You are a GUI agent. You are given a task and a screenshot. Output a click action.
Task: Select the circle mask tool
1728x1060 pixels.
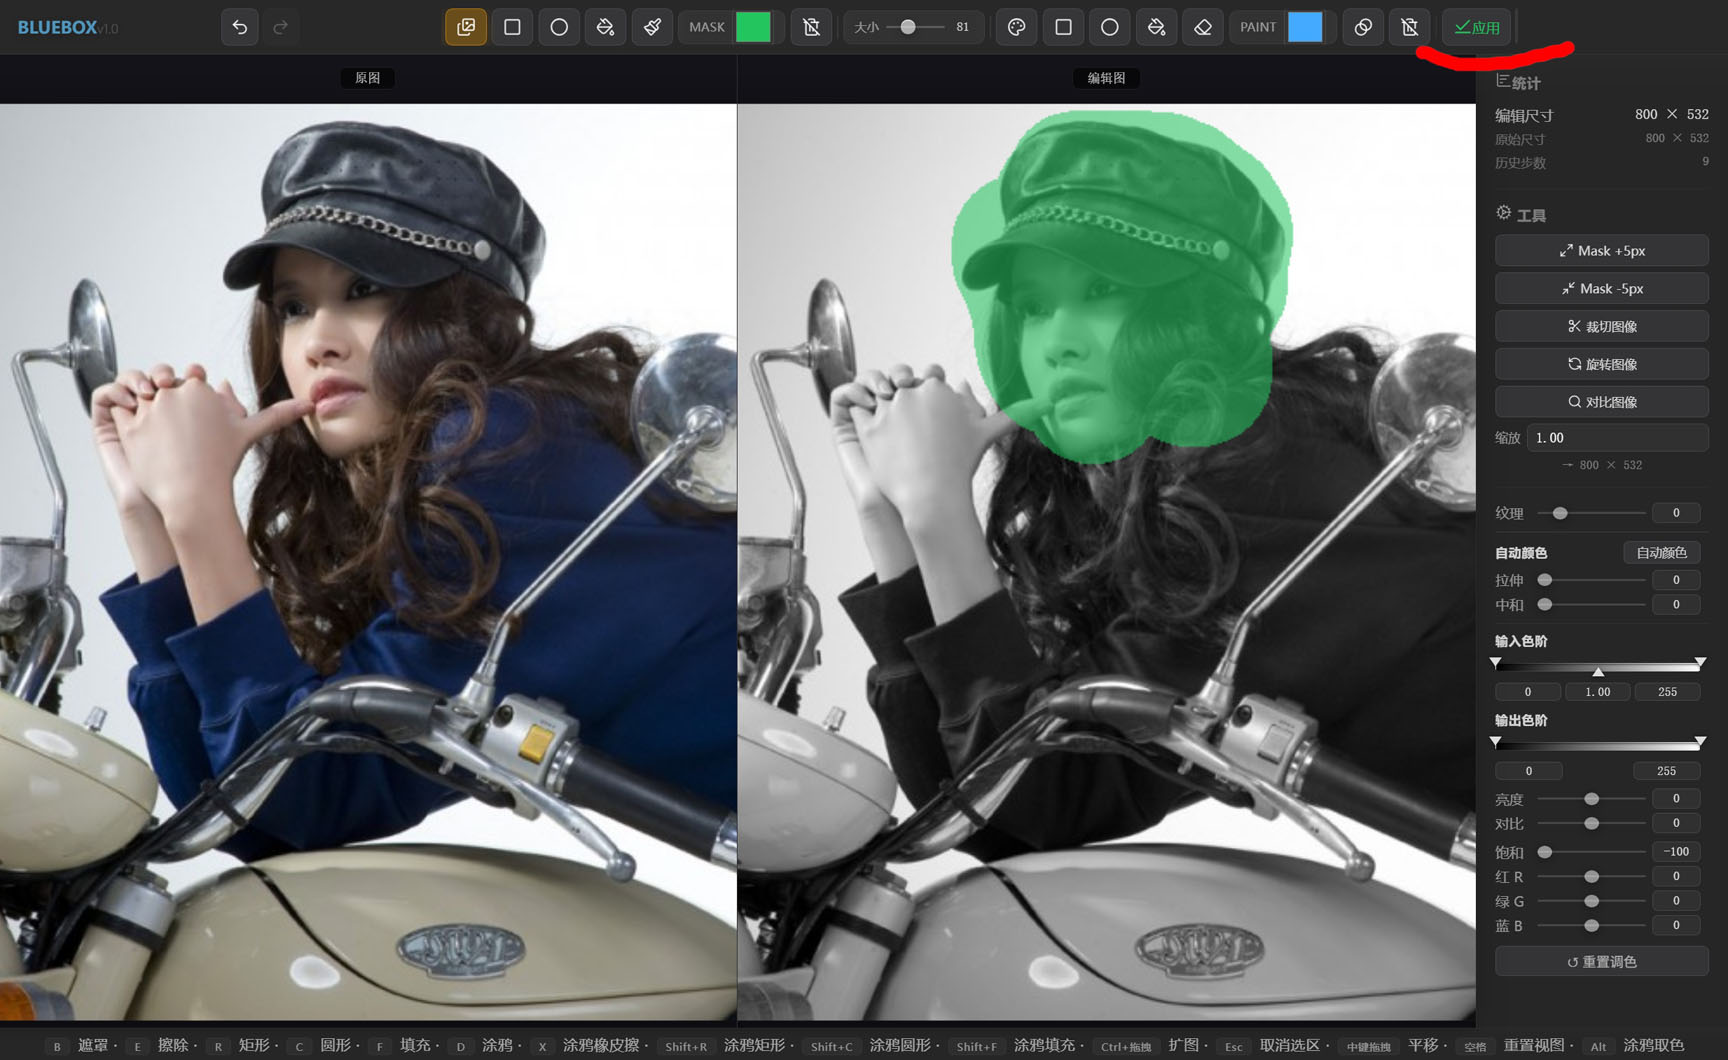559,27
